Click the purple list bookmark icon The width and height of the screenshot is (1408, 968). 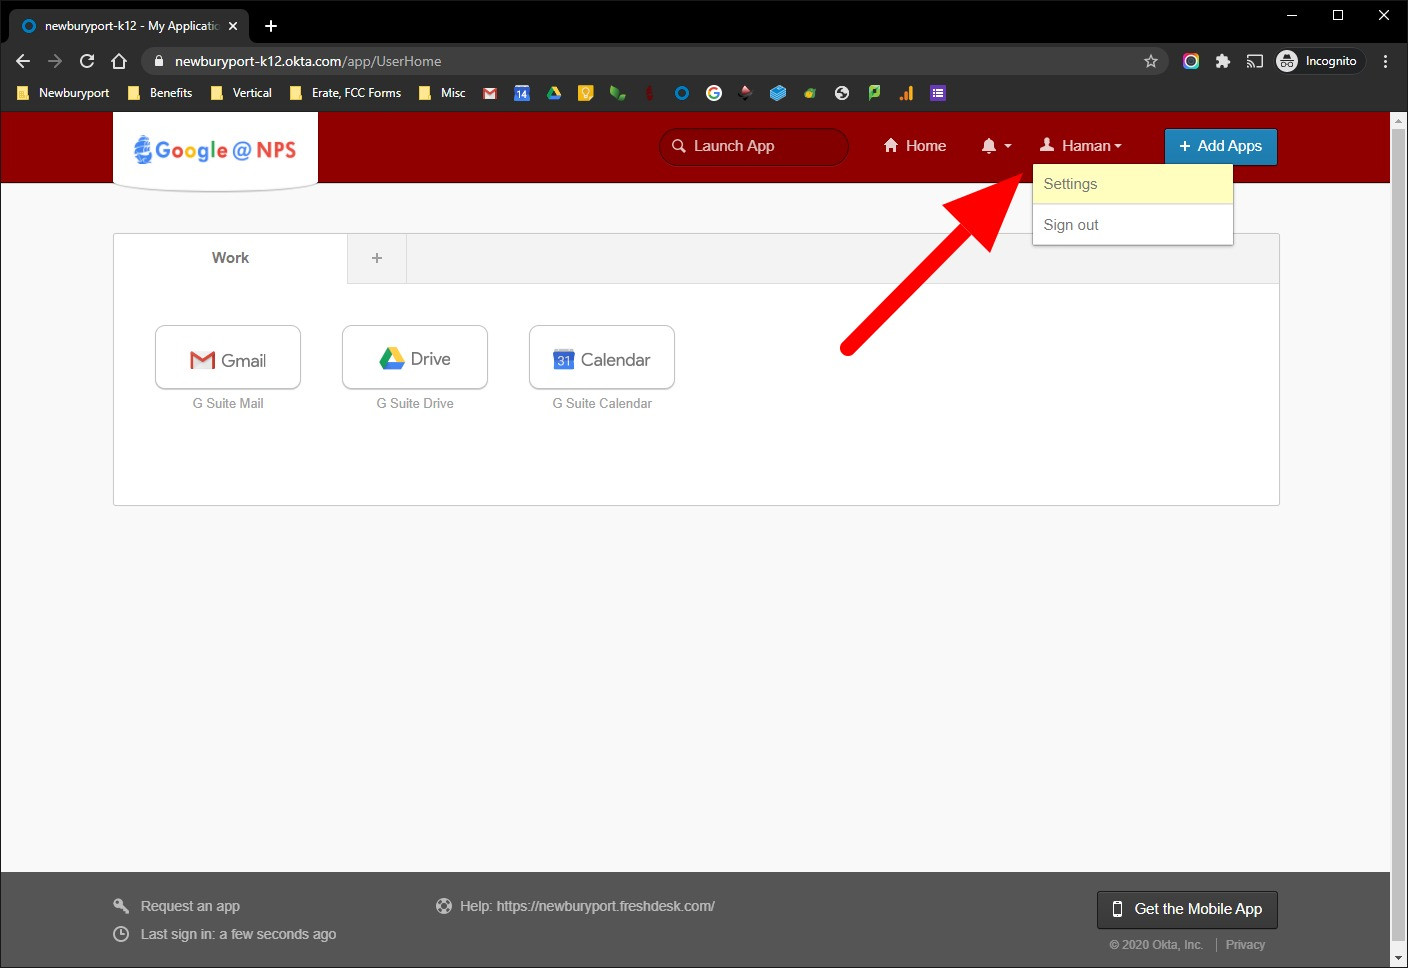tap(938, 93)
